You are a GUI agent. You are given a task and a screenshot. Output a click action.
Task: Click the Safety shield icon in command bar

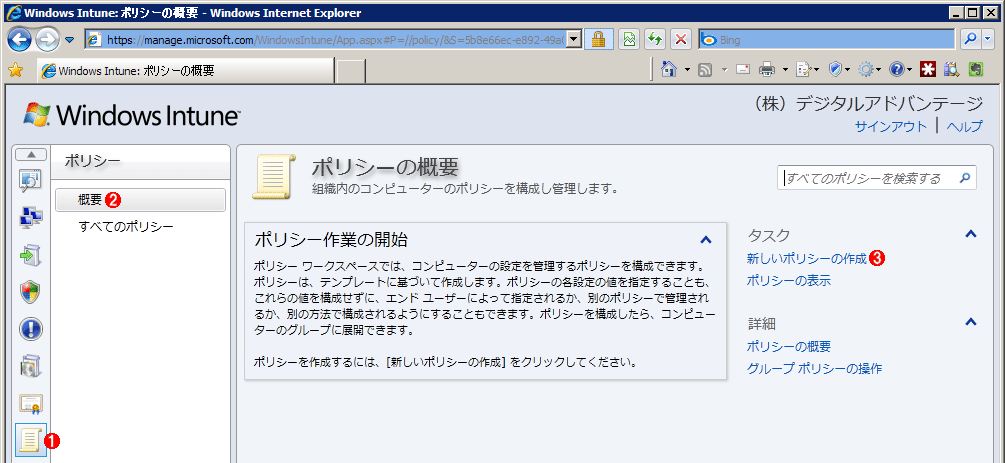click(x=835, y=70)
